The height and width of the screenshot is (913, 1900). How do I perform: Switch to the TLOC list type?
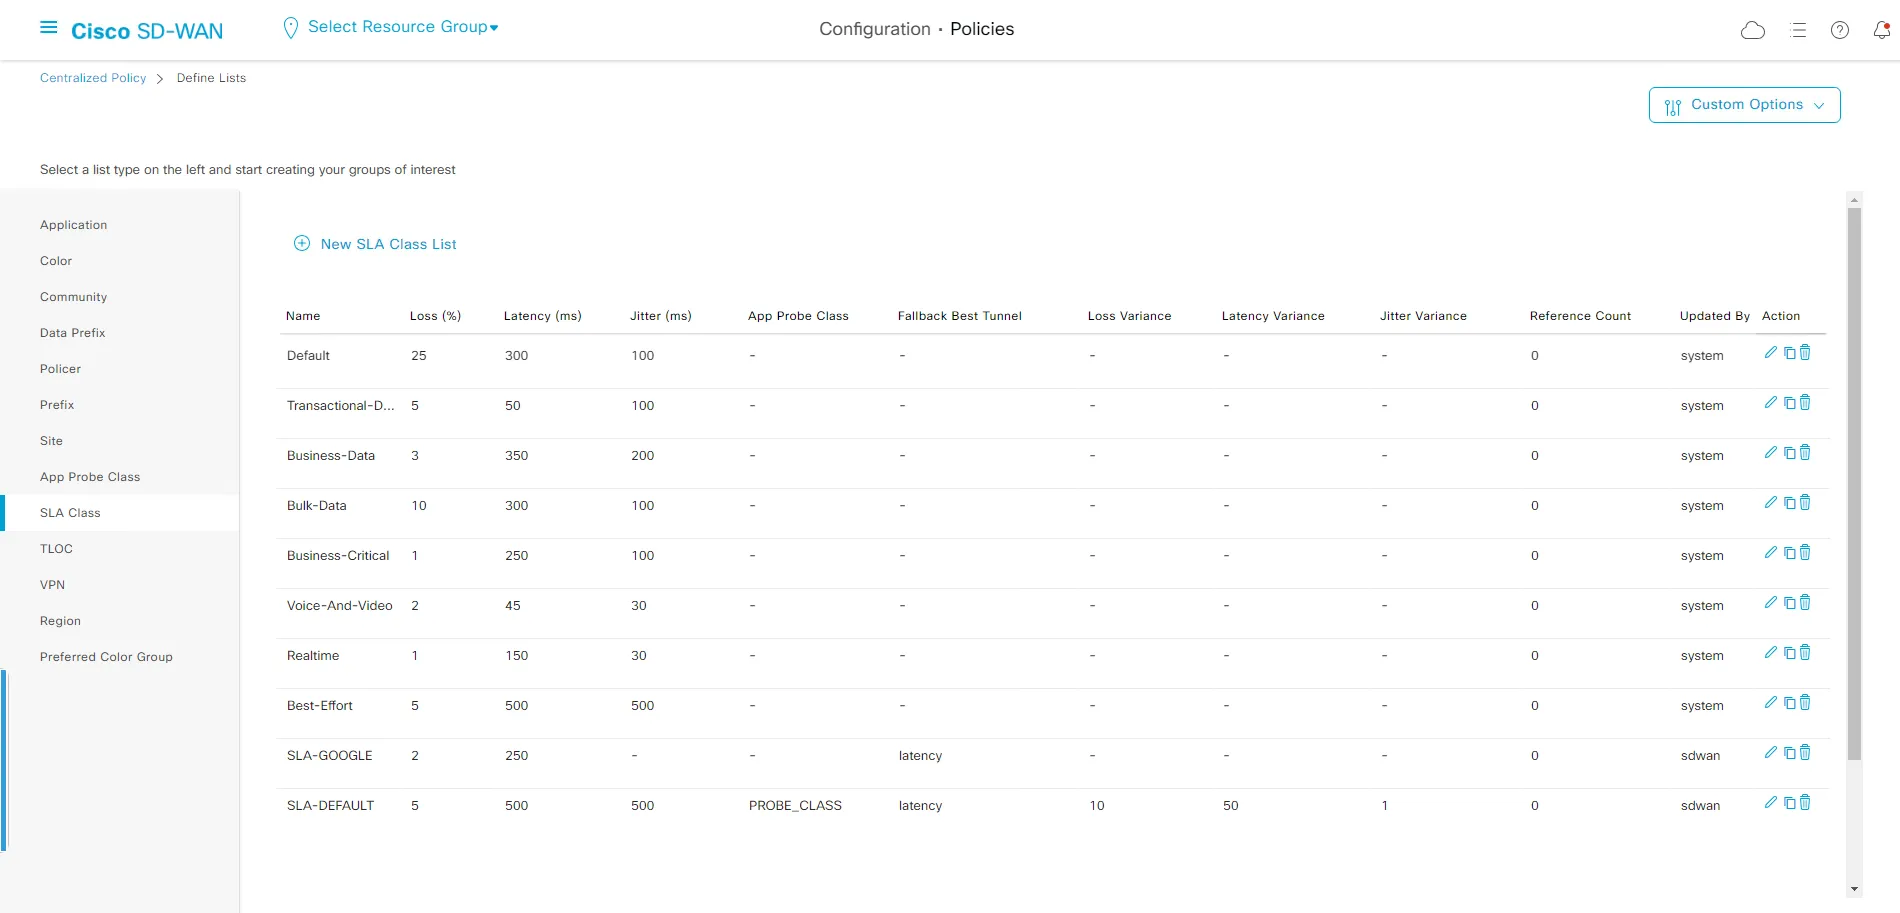(x=56, y=549)
